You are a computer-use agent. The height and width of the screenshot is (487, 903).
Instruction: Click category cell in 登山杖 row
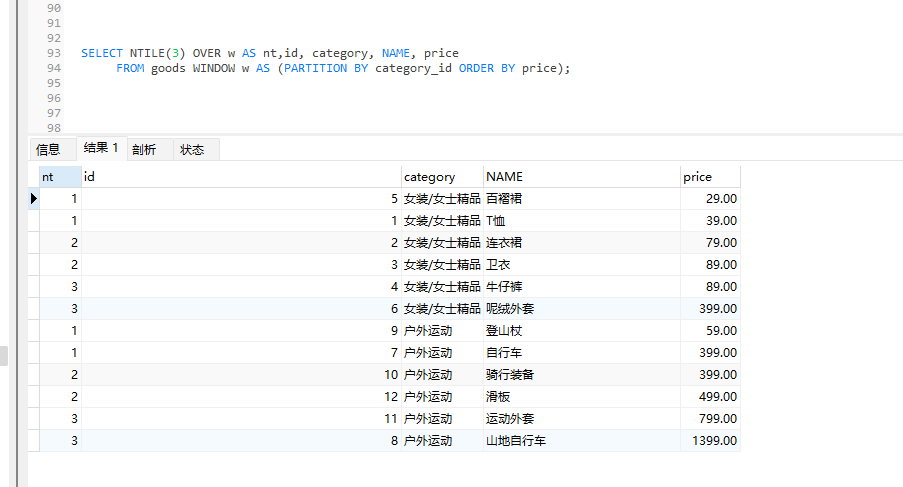click(x=442, y=330)
